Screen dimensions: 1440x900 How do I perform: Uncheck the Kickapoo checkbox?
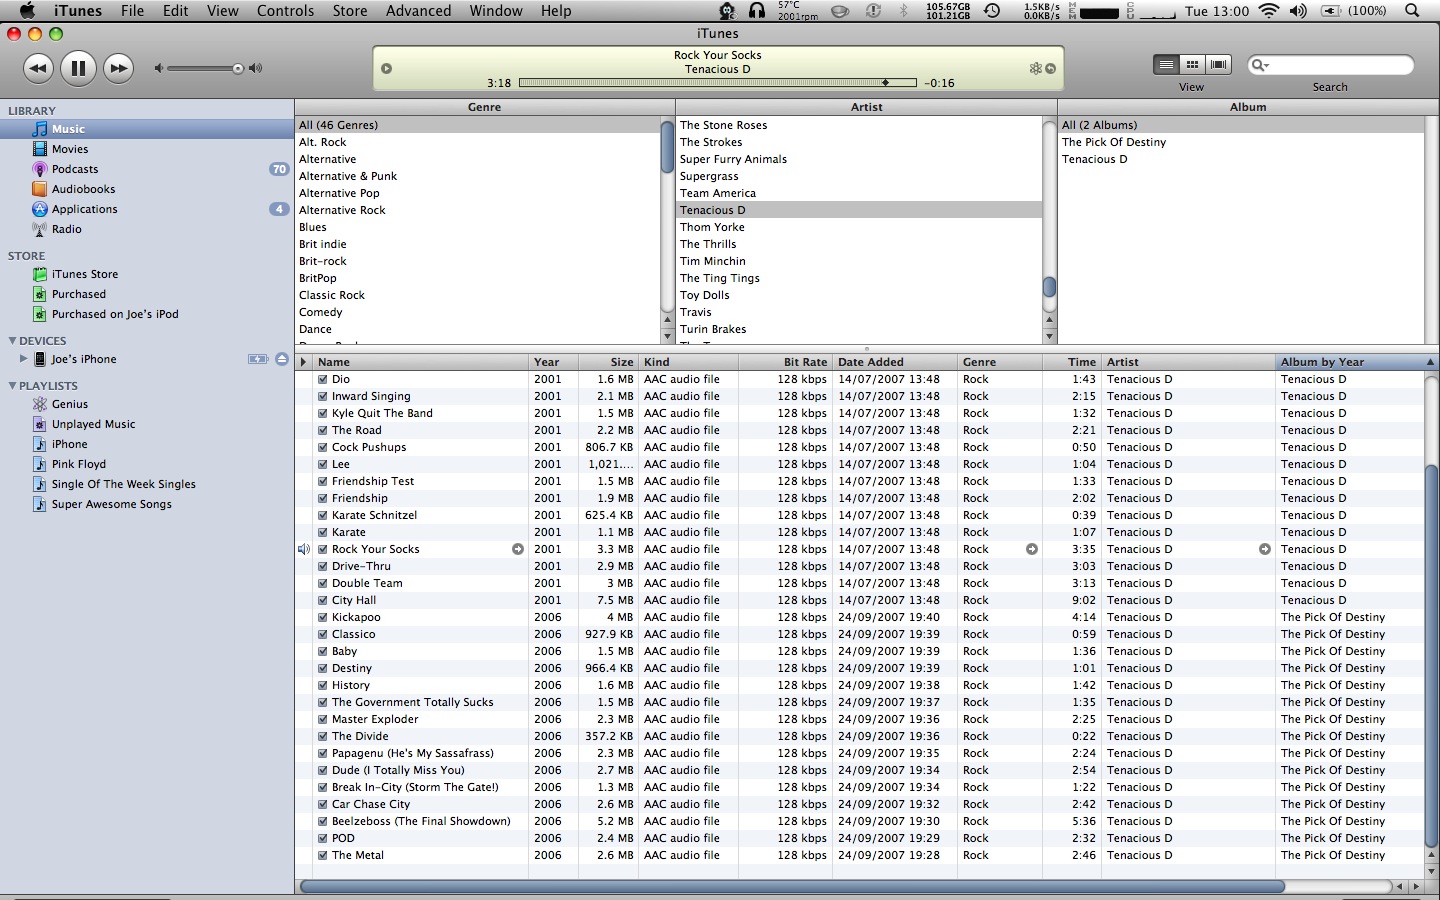[x=323, y=618]
